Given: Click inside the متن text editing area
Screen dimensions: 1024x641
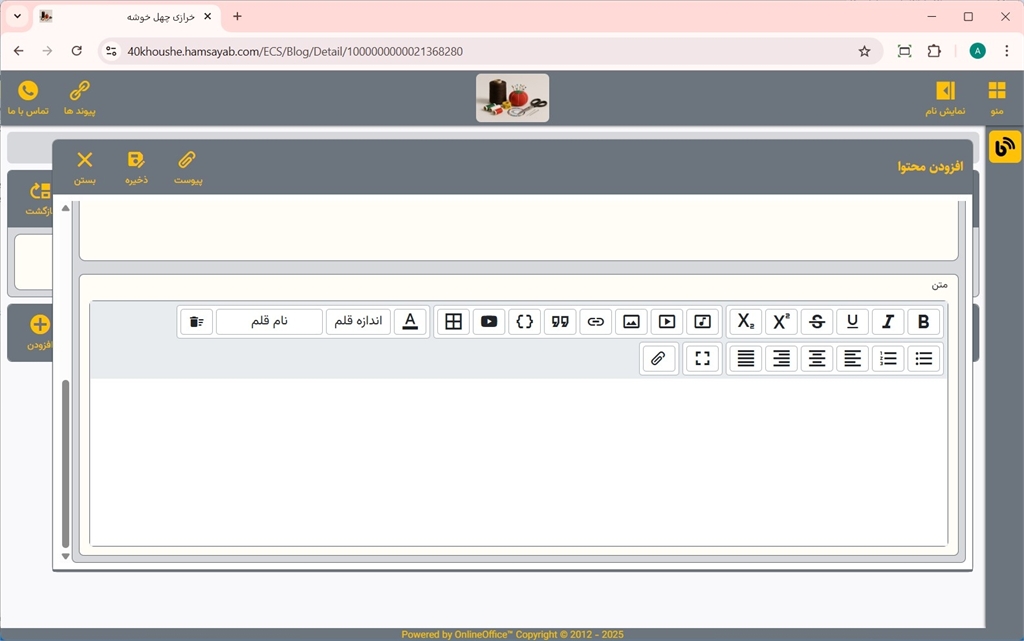Looking at the screenshot, I should pos(517,460).
